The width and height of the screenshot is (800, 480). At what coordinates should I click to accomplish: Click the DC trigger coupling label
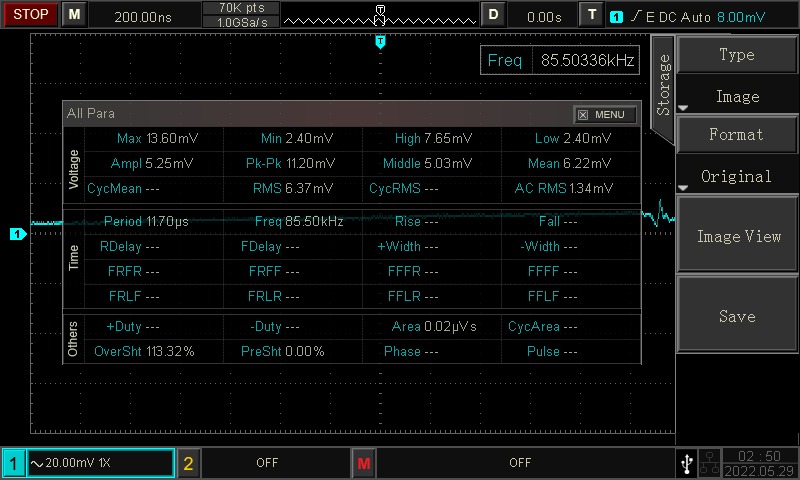pos(667,17)
